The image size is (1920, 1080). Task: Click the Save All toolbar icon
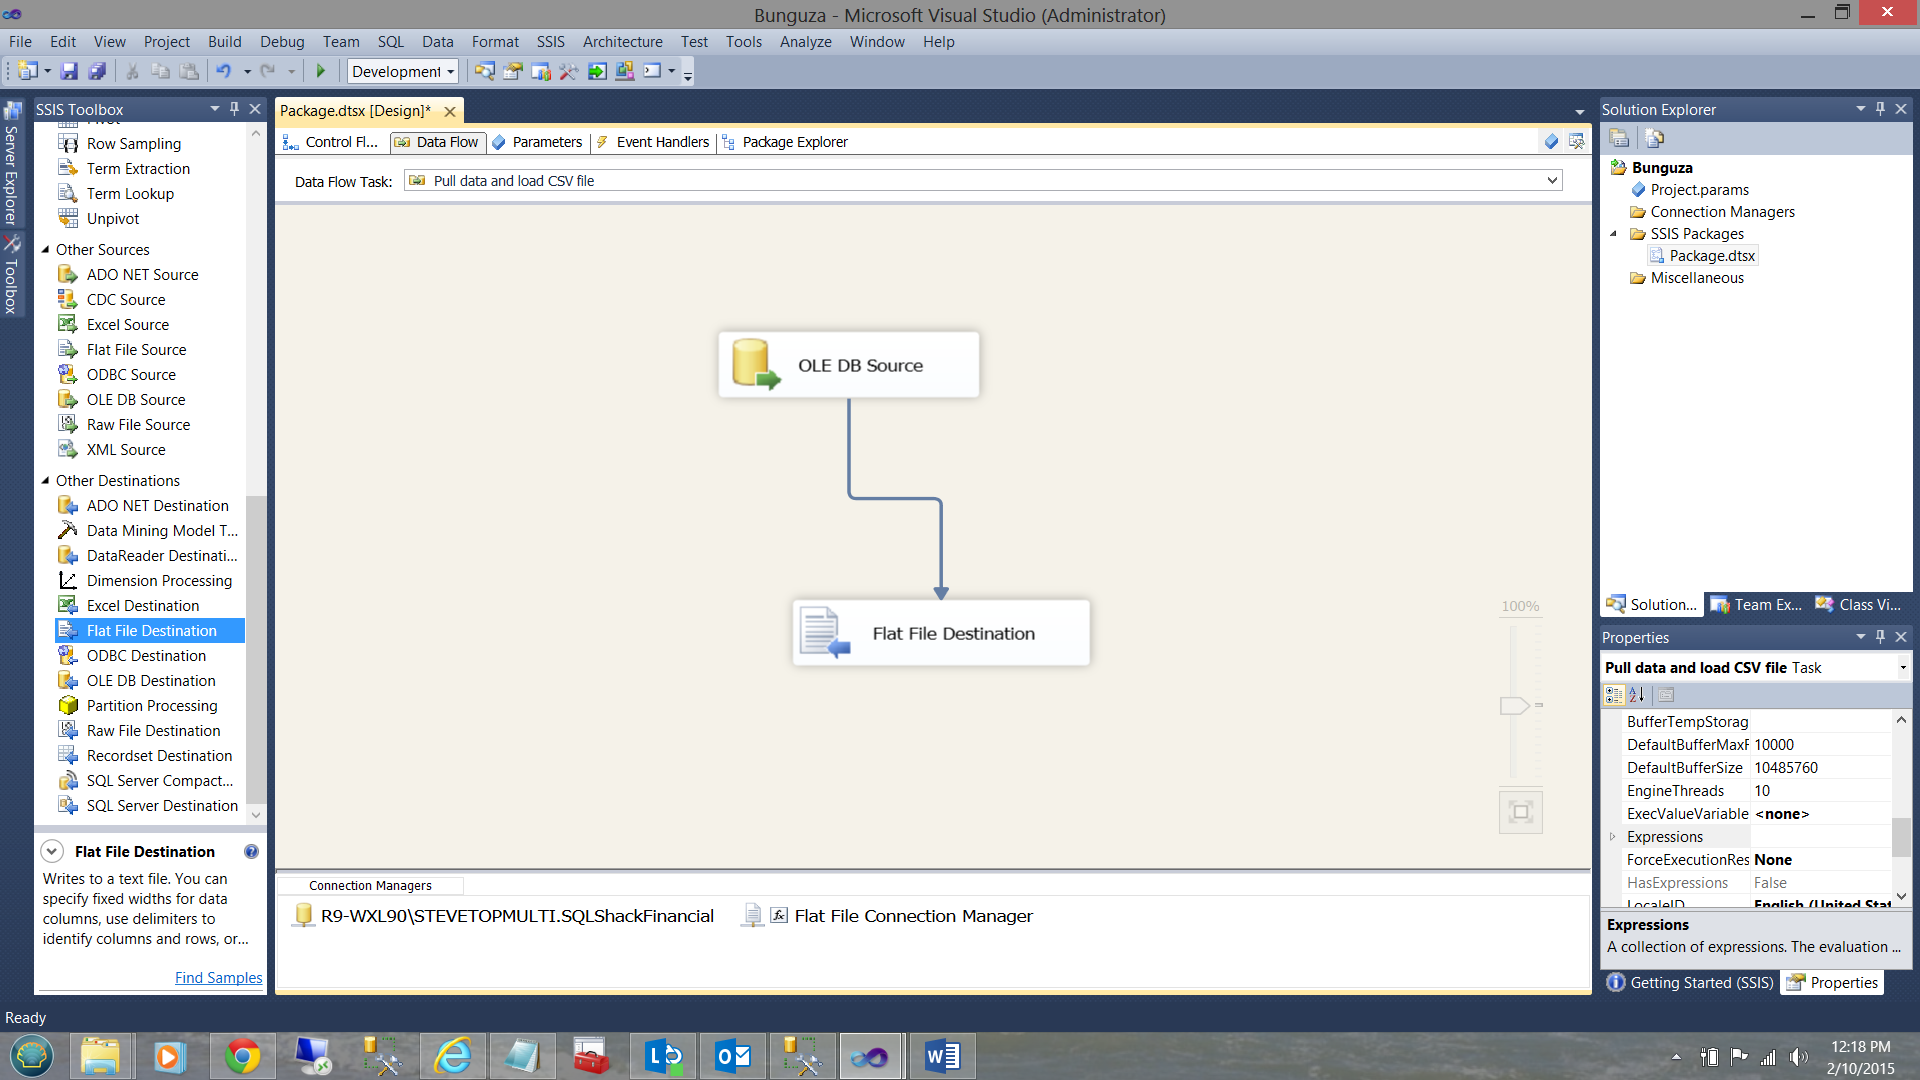tap(97, 71)
